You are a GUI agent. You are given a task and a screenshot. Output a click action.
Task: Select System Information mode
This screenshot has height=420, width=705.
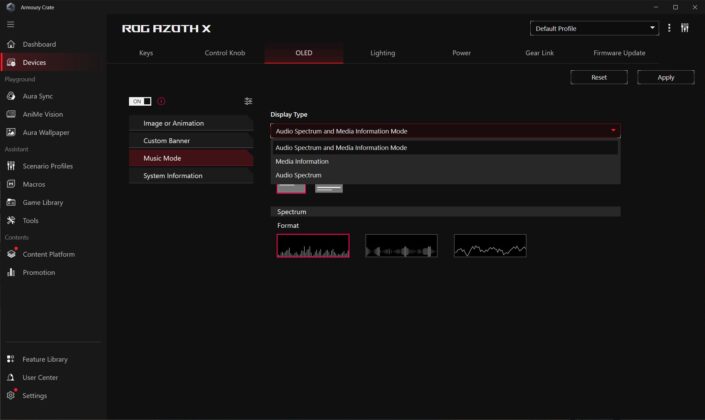coord(191,176)
